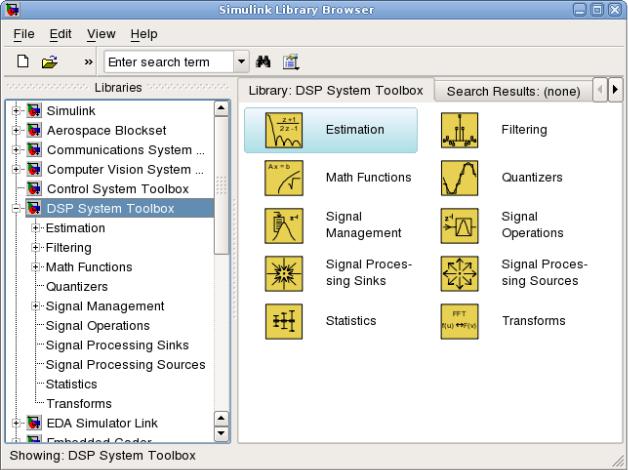Click the library tree scroll down arrow
The image size is (628, 470).
(x=221, y=434)
